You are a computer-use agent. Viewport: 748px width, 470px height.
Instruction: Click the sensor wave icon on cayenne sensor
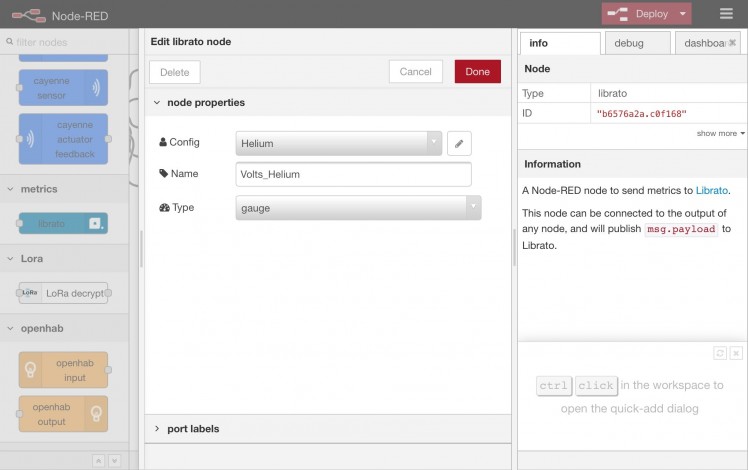pos(96,87)
